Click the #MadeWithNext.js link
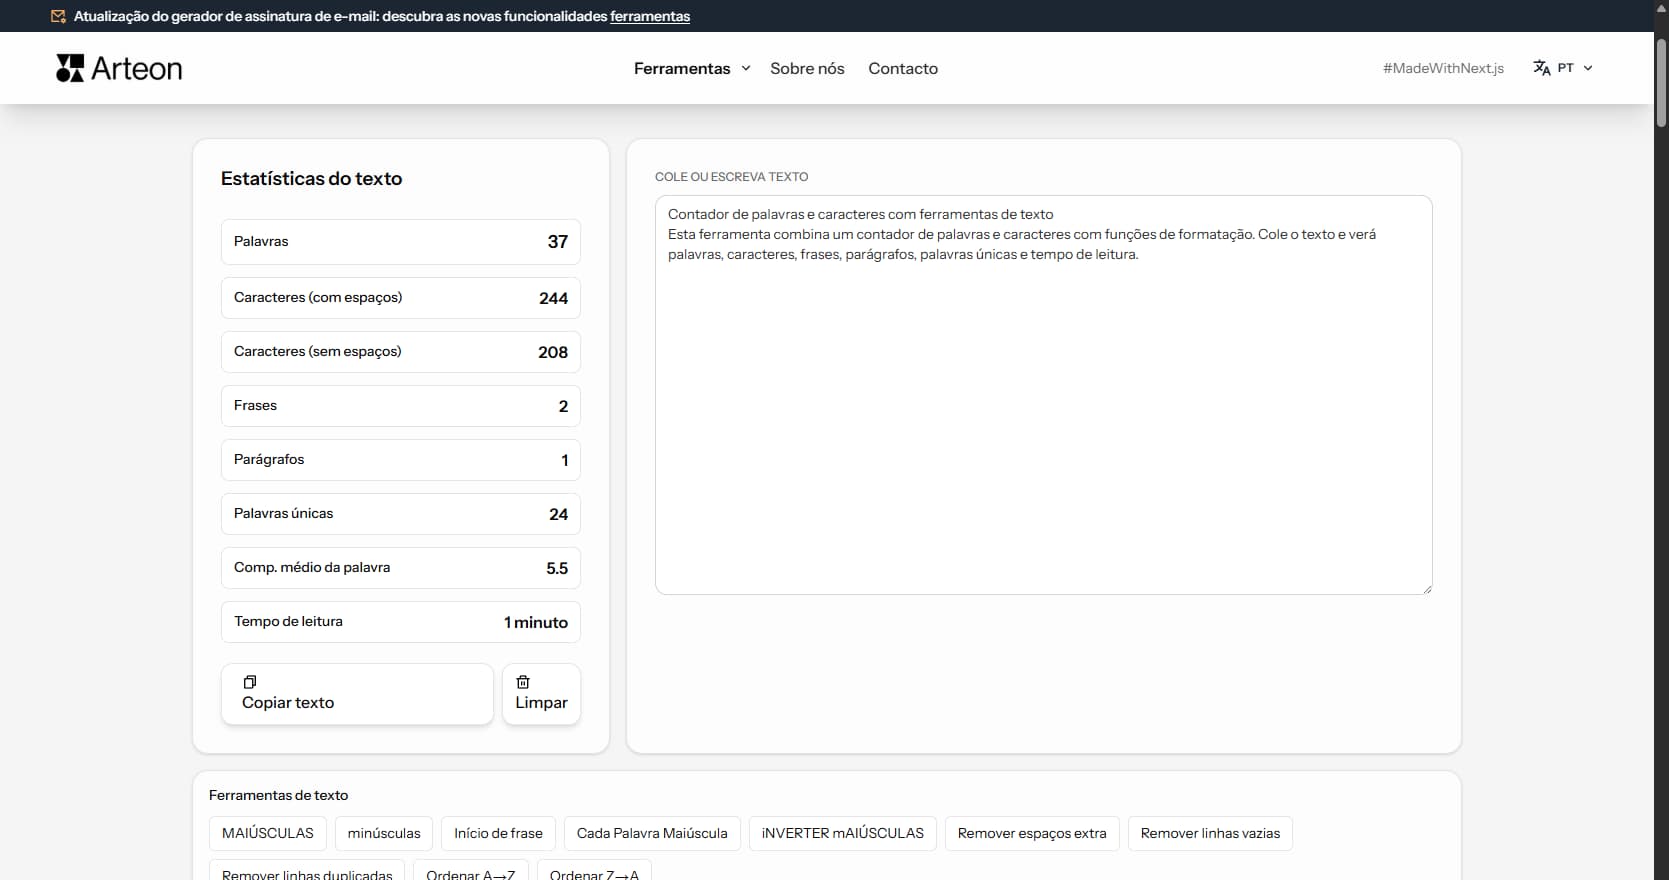 click(1442, 68)
